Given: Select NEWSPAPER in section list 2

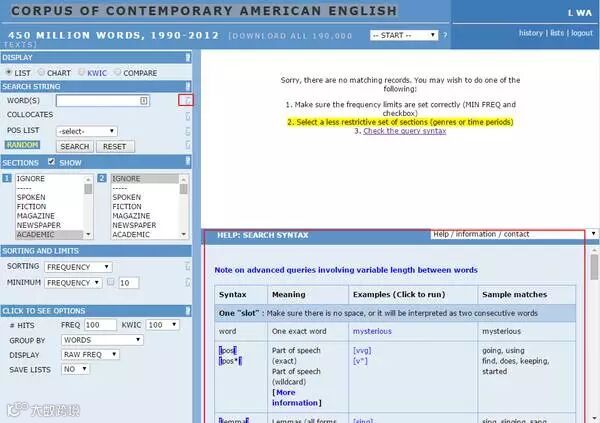Looking at the screenshot, I should coord(134,225).
